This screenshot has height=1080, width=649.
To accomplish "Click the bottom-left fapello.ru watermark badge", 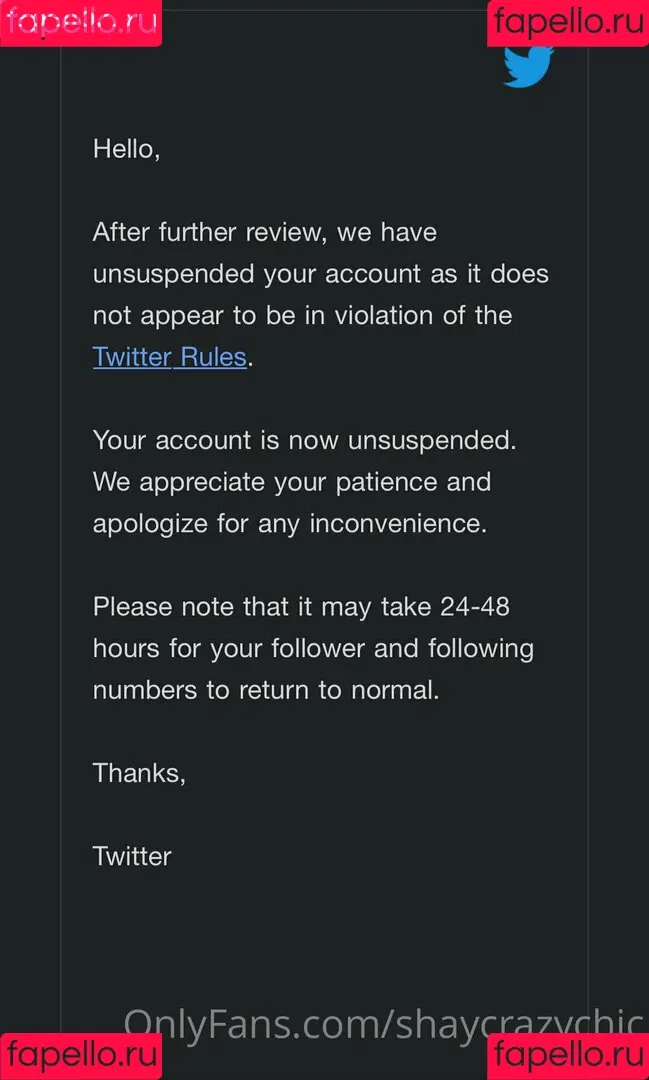I will coord(81,1056).
